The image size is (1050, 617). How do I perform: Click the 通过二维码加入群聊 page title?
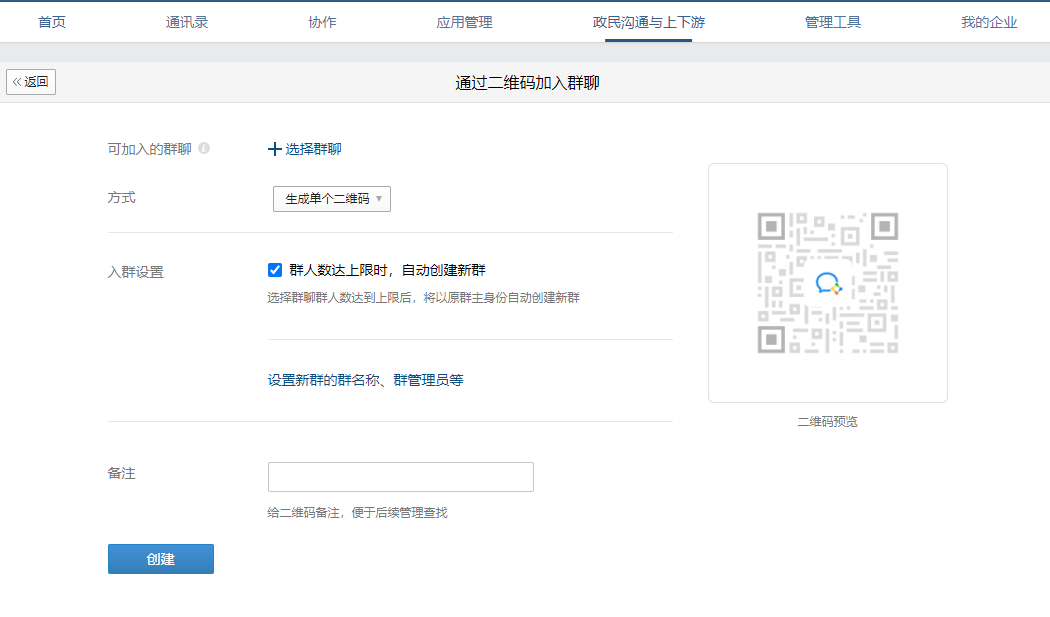pos(527,83)
